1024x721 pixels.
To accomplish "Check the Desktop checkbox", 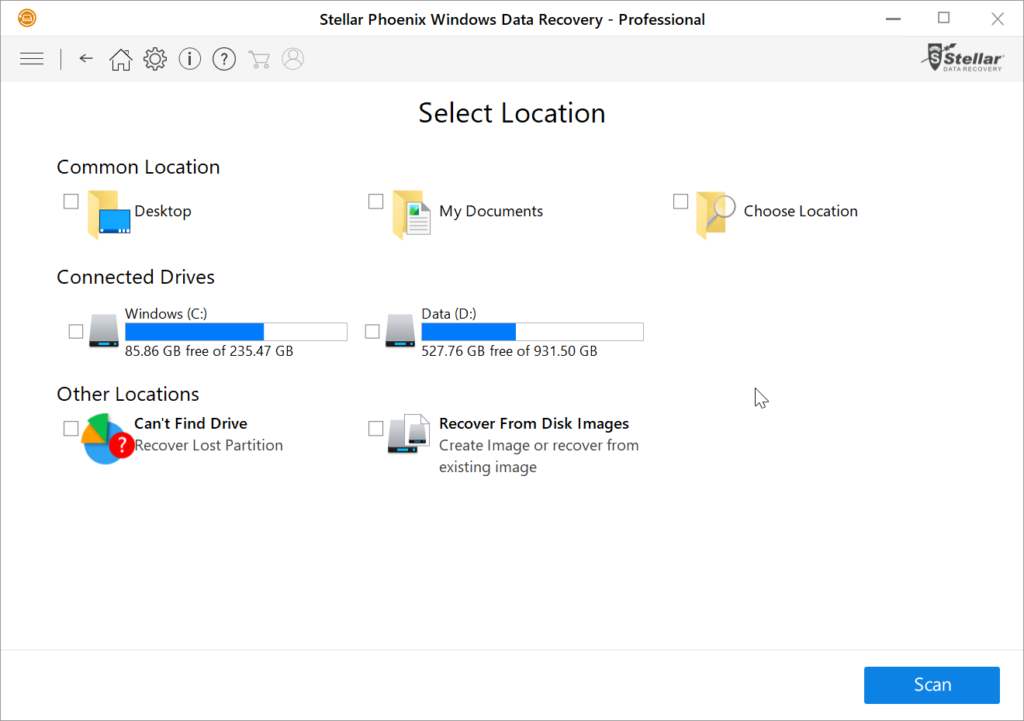I will (71, 201).
